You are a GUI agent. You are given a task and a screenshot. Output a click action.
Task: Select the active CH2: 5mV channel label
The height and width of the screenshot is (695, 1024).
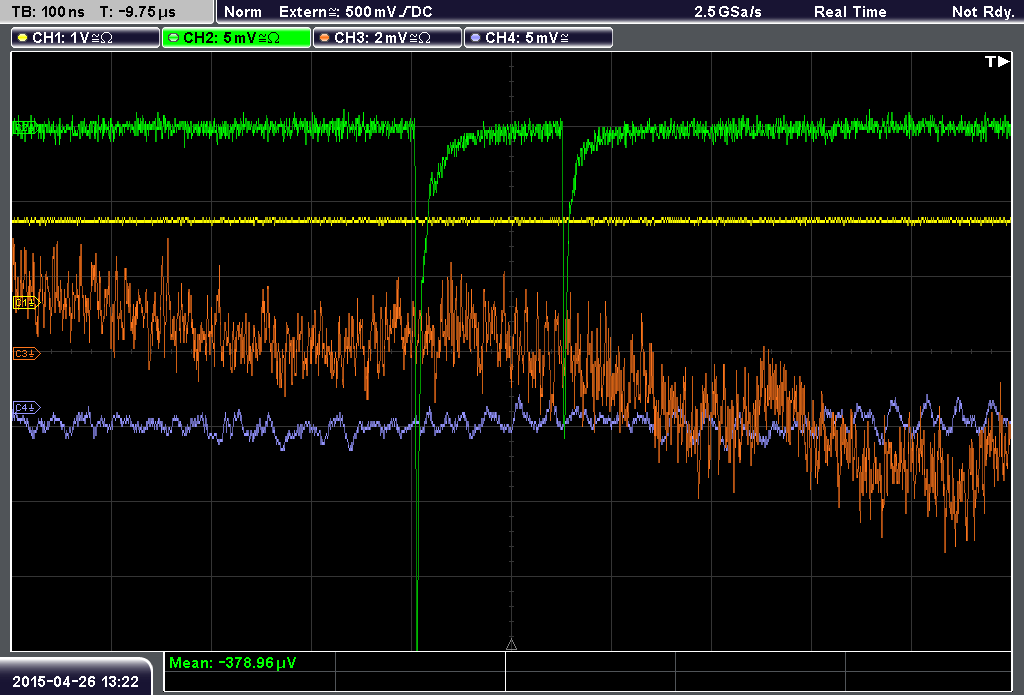(x=236, y=38)
